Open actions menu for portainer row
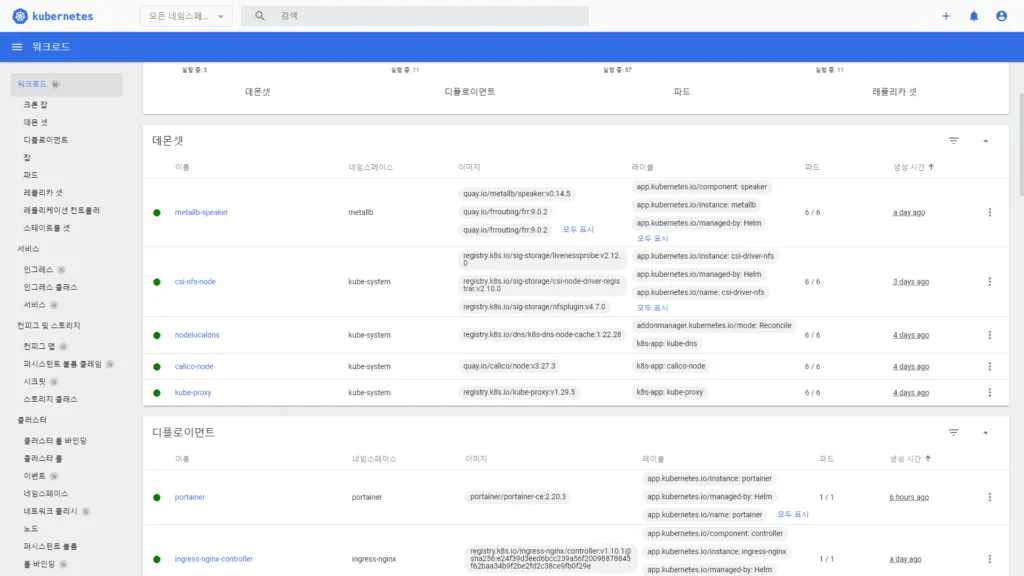Image resolution: width=1024 pixels, height=576 pixels. (x=990, y=497)
